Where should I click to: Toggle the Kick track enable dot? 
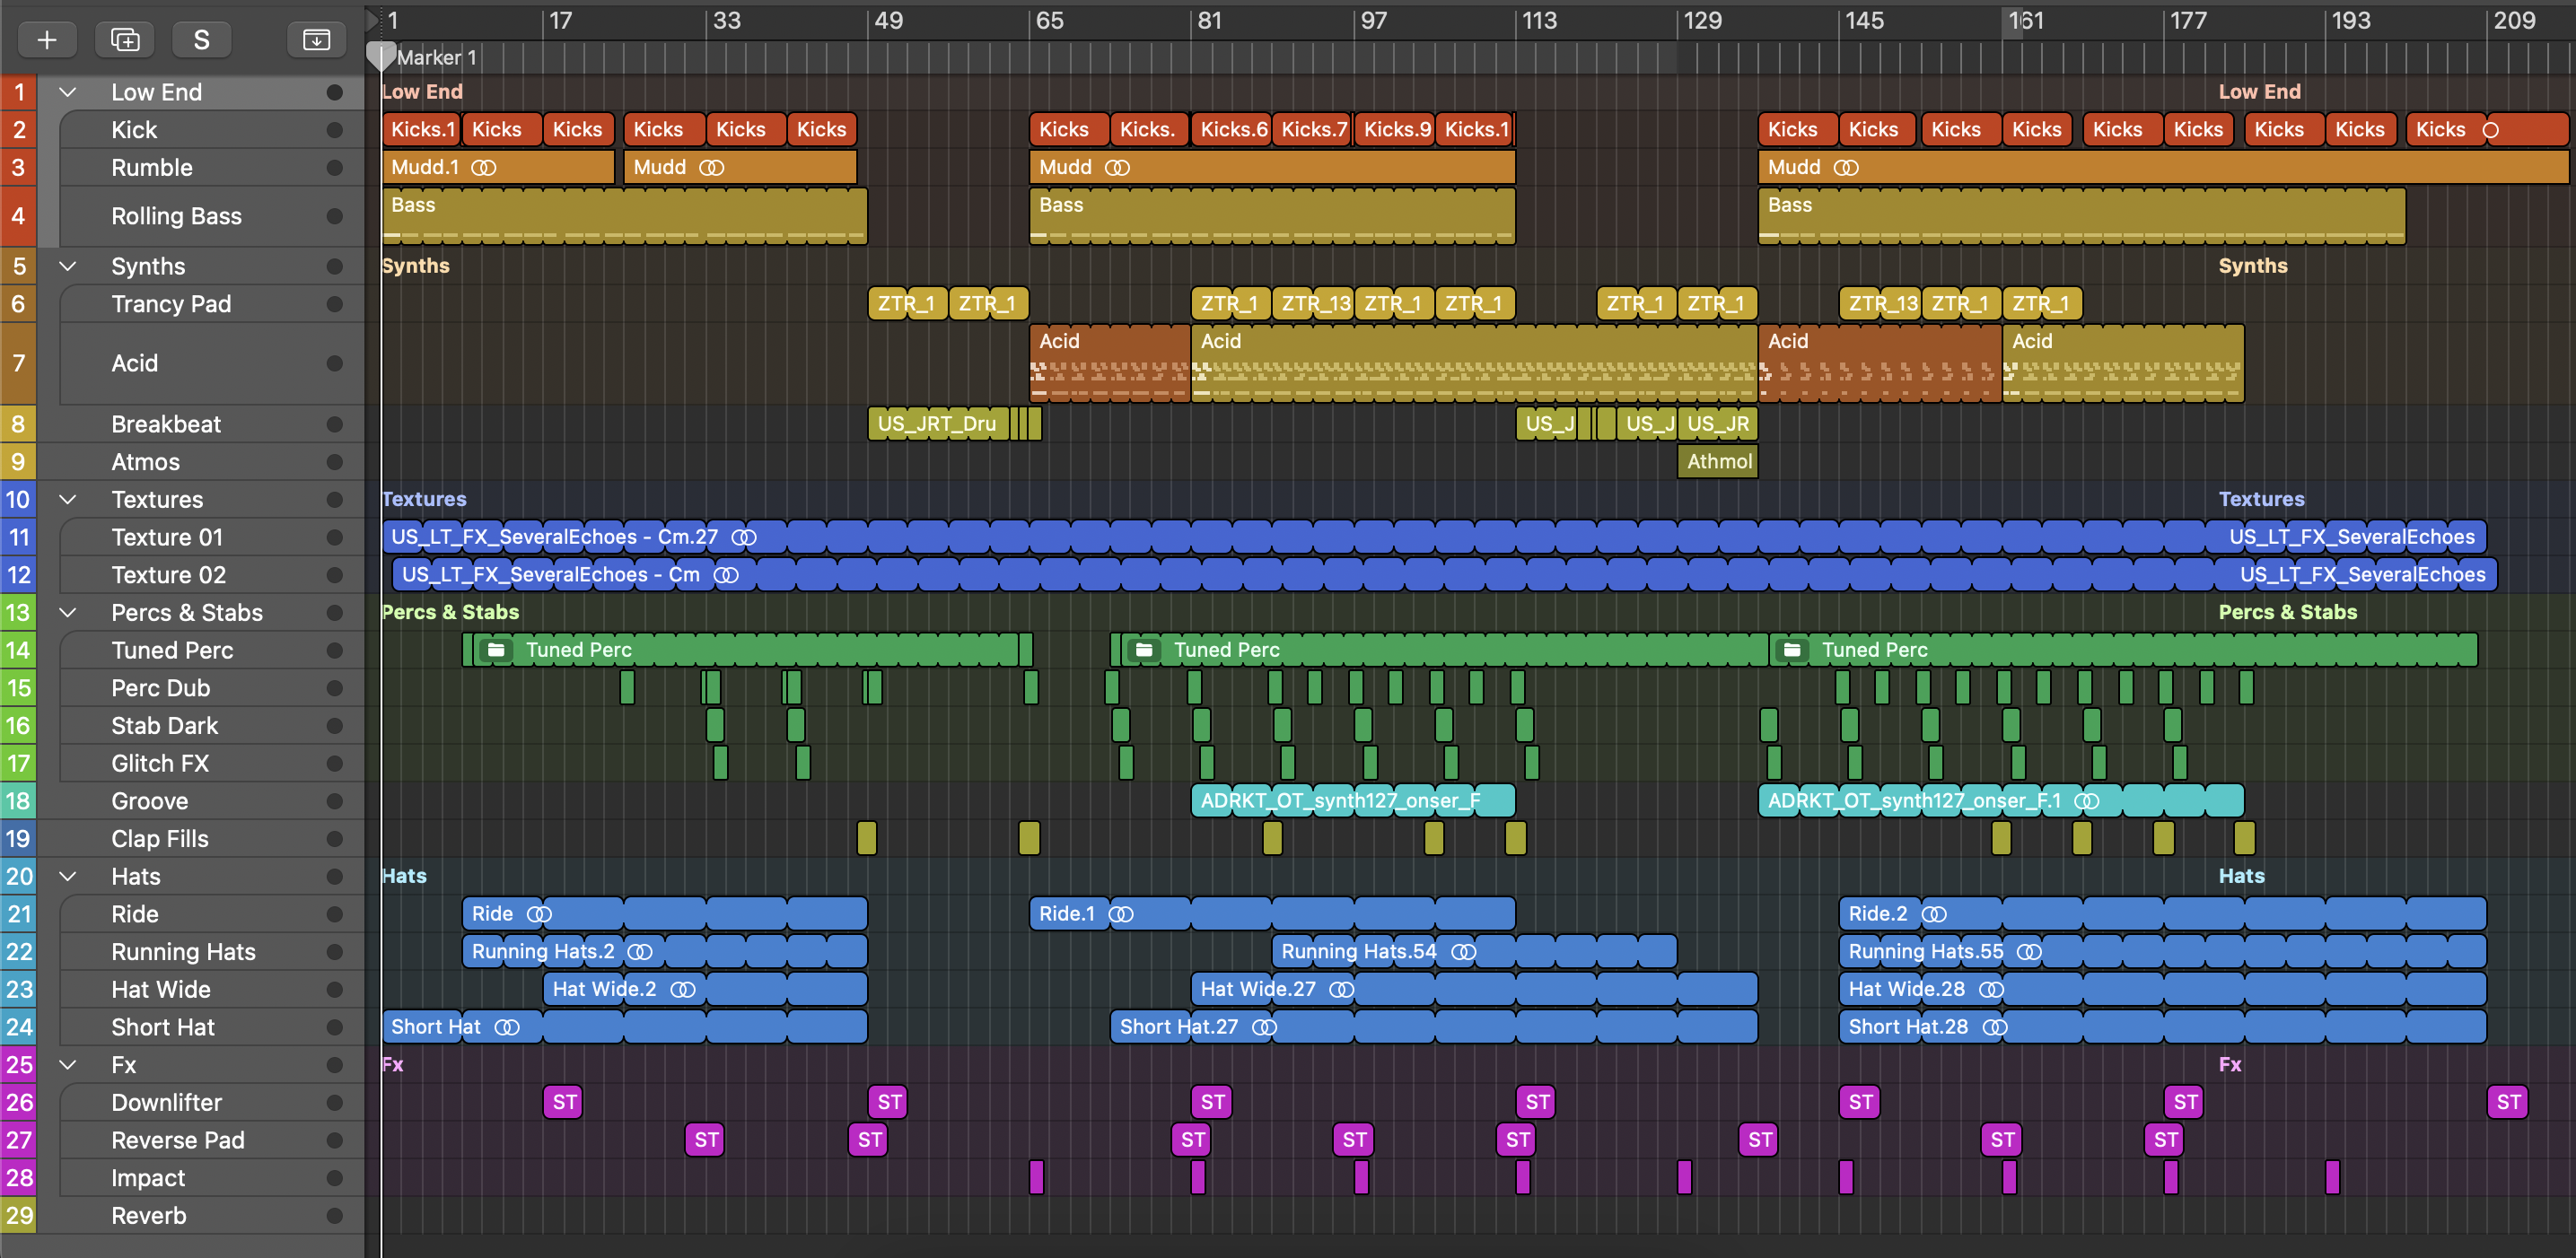pos(335,130)
